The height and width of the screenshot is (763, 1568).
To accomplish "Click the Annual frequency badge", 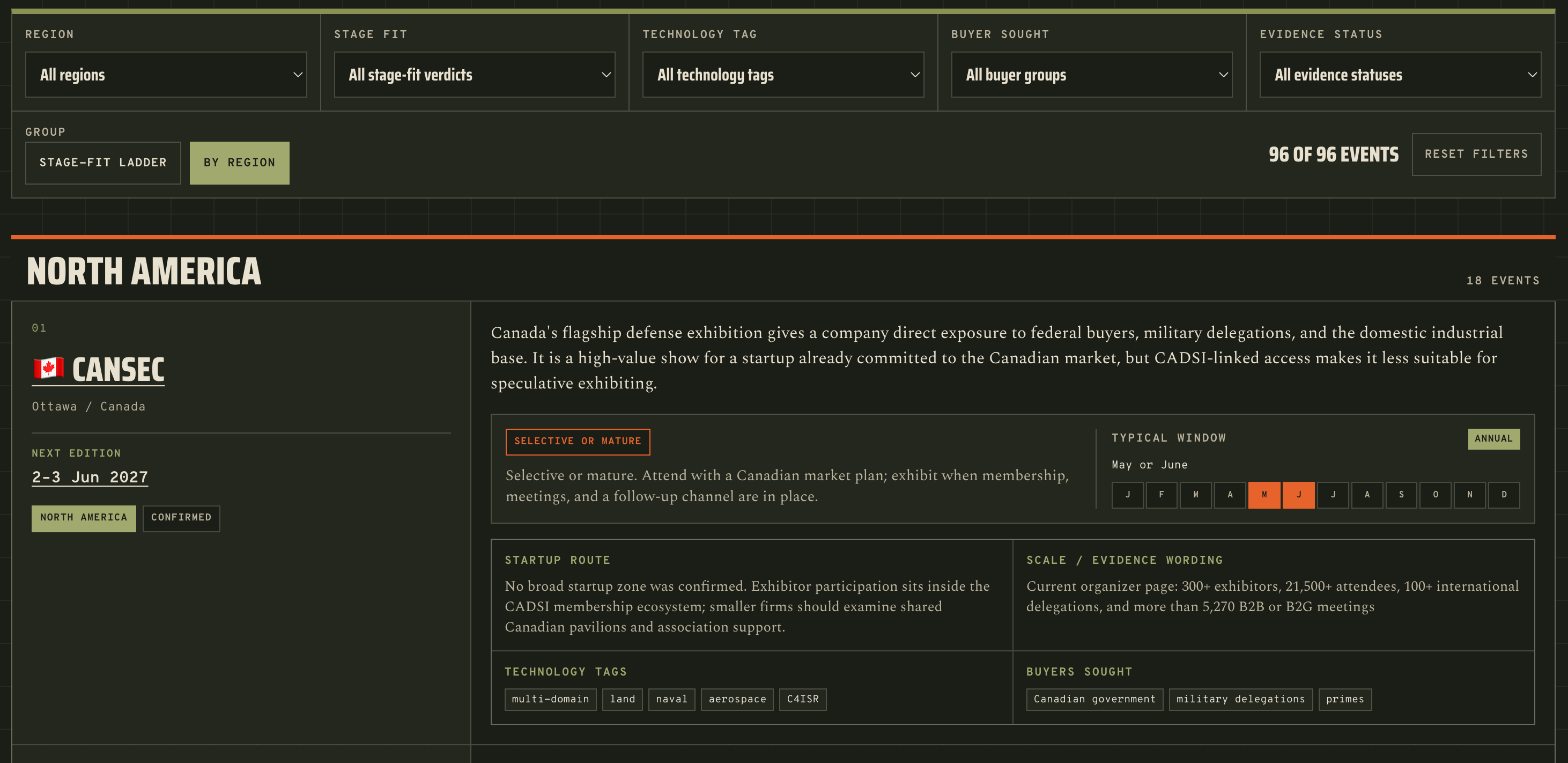I will (1494, 439).
